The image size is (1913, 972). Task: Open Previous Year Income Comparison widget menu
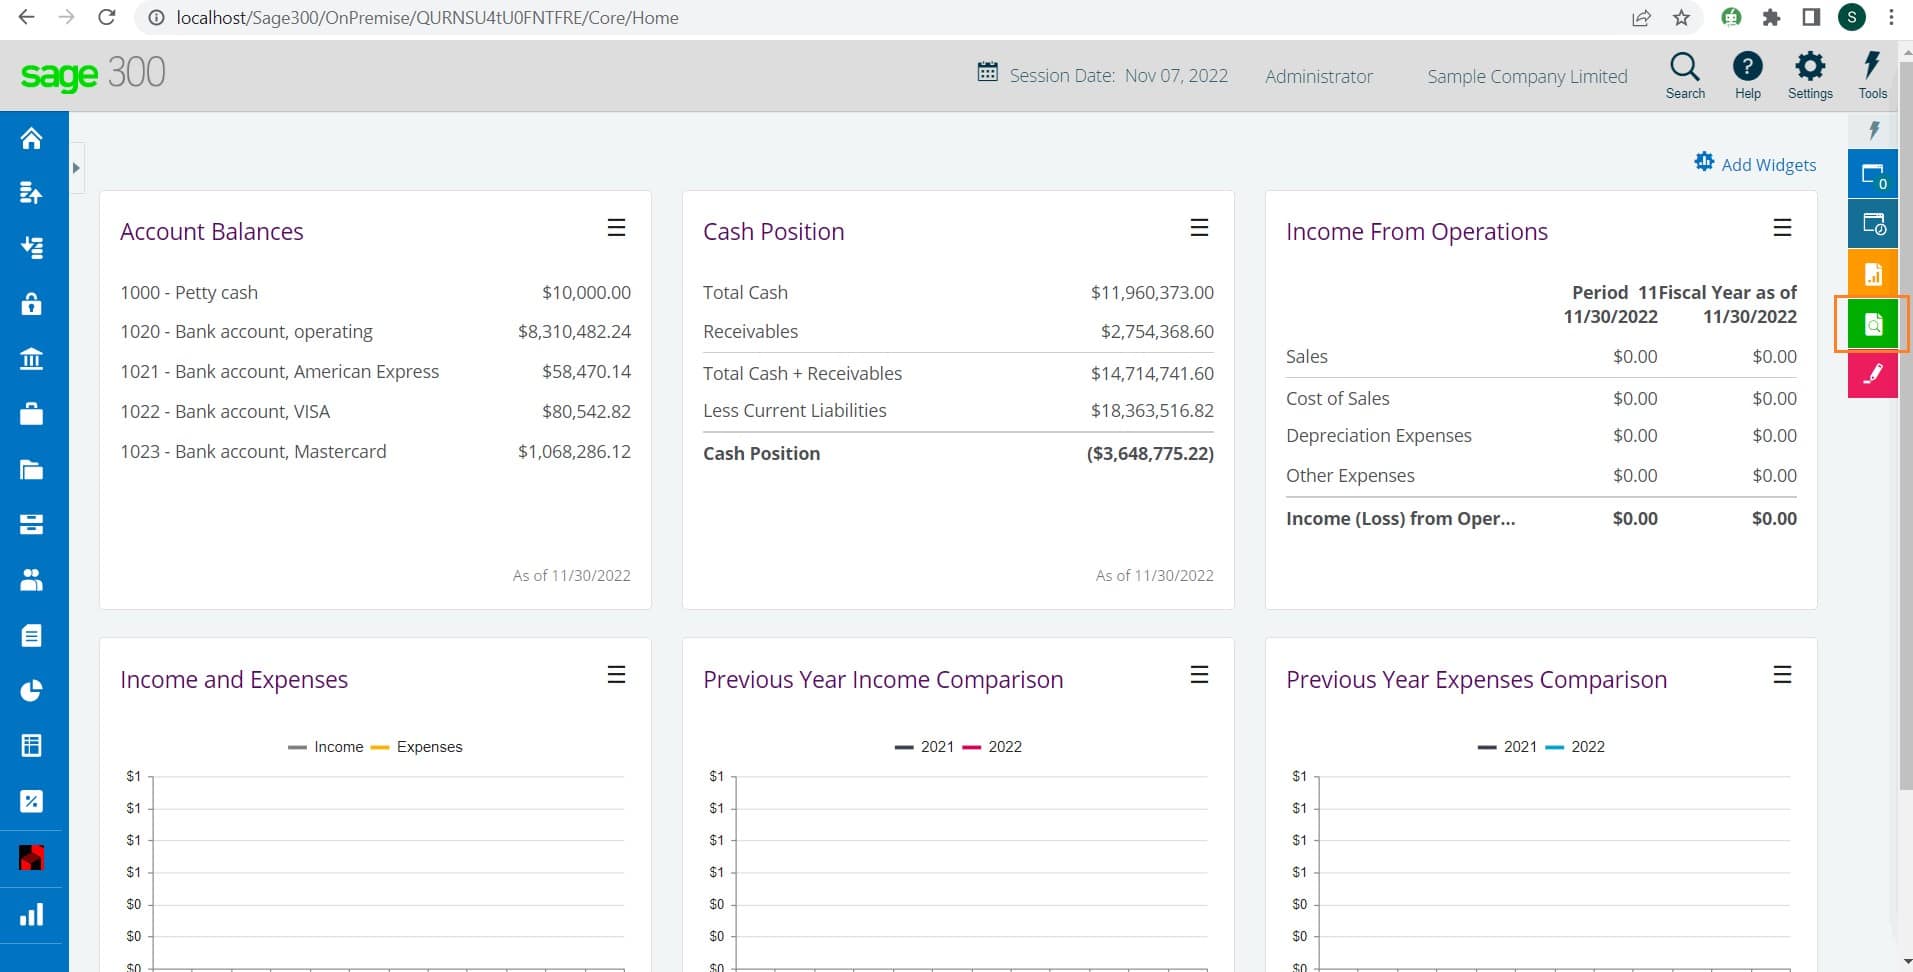pyautogui.click(x=1199, y=675)
